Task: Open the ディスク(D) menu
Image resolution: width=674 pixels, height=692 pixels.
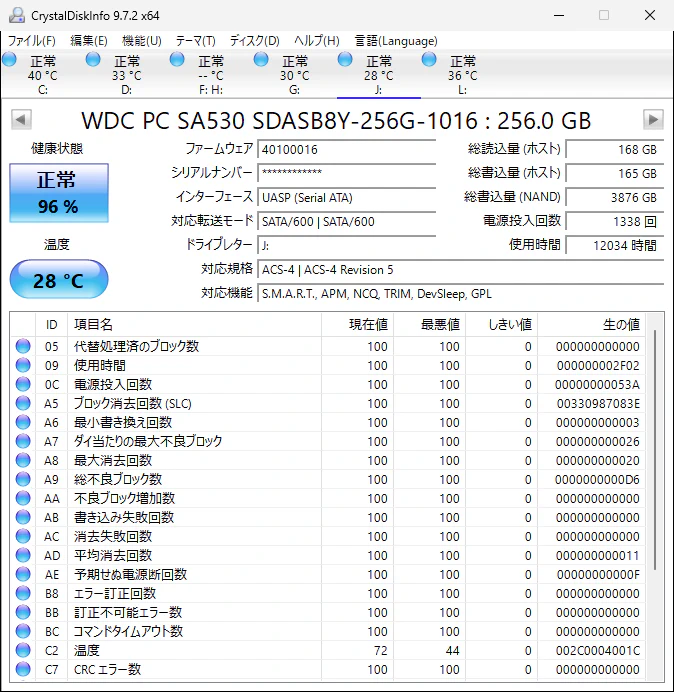Action: [x=255, y=41]
